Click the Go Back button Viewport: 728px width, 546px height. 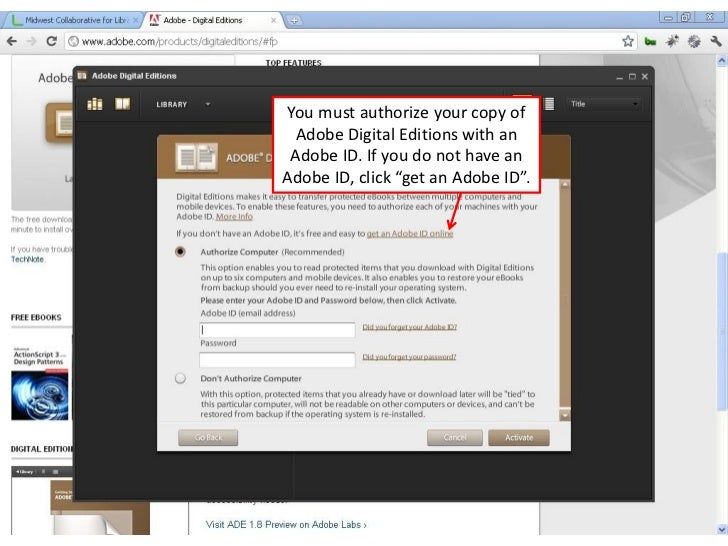point(208,437)
